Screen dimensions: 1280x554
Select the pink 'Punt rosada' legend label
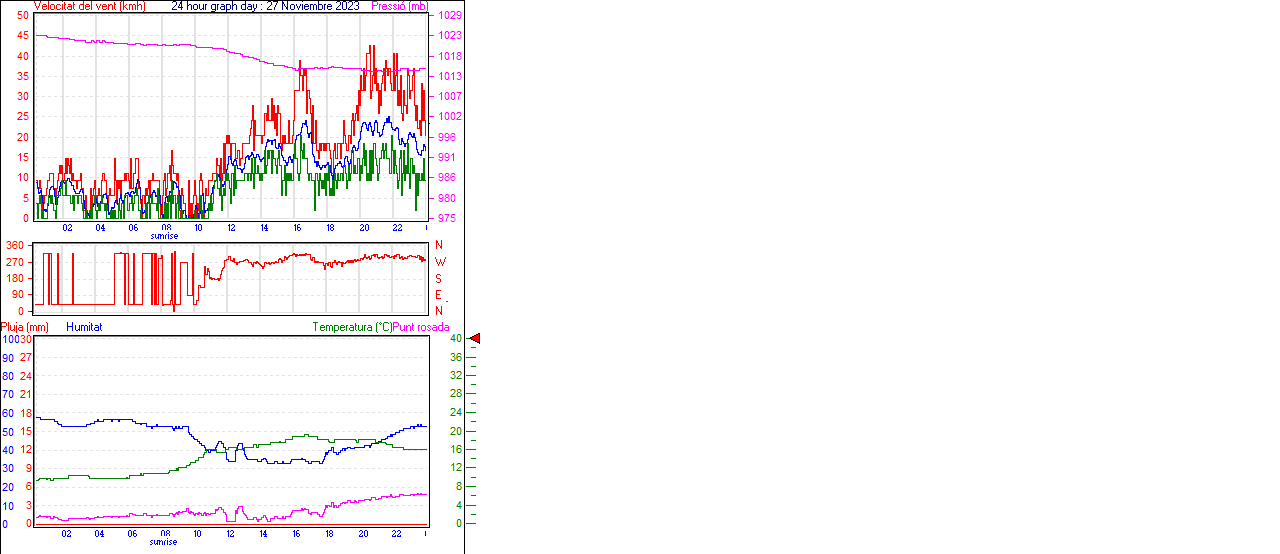pyautogui.click(x=421, y=327)
